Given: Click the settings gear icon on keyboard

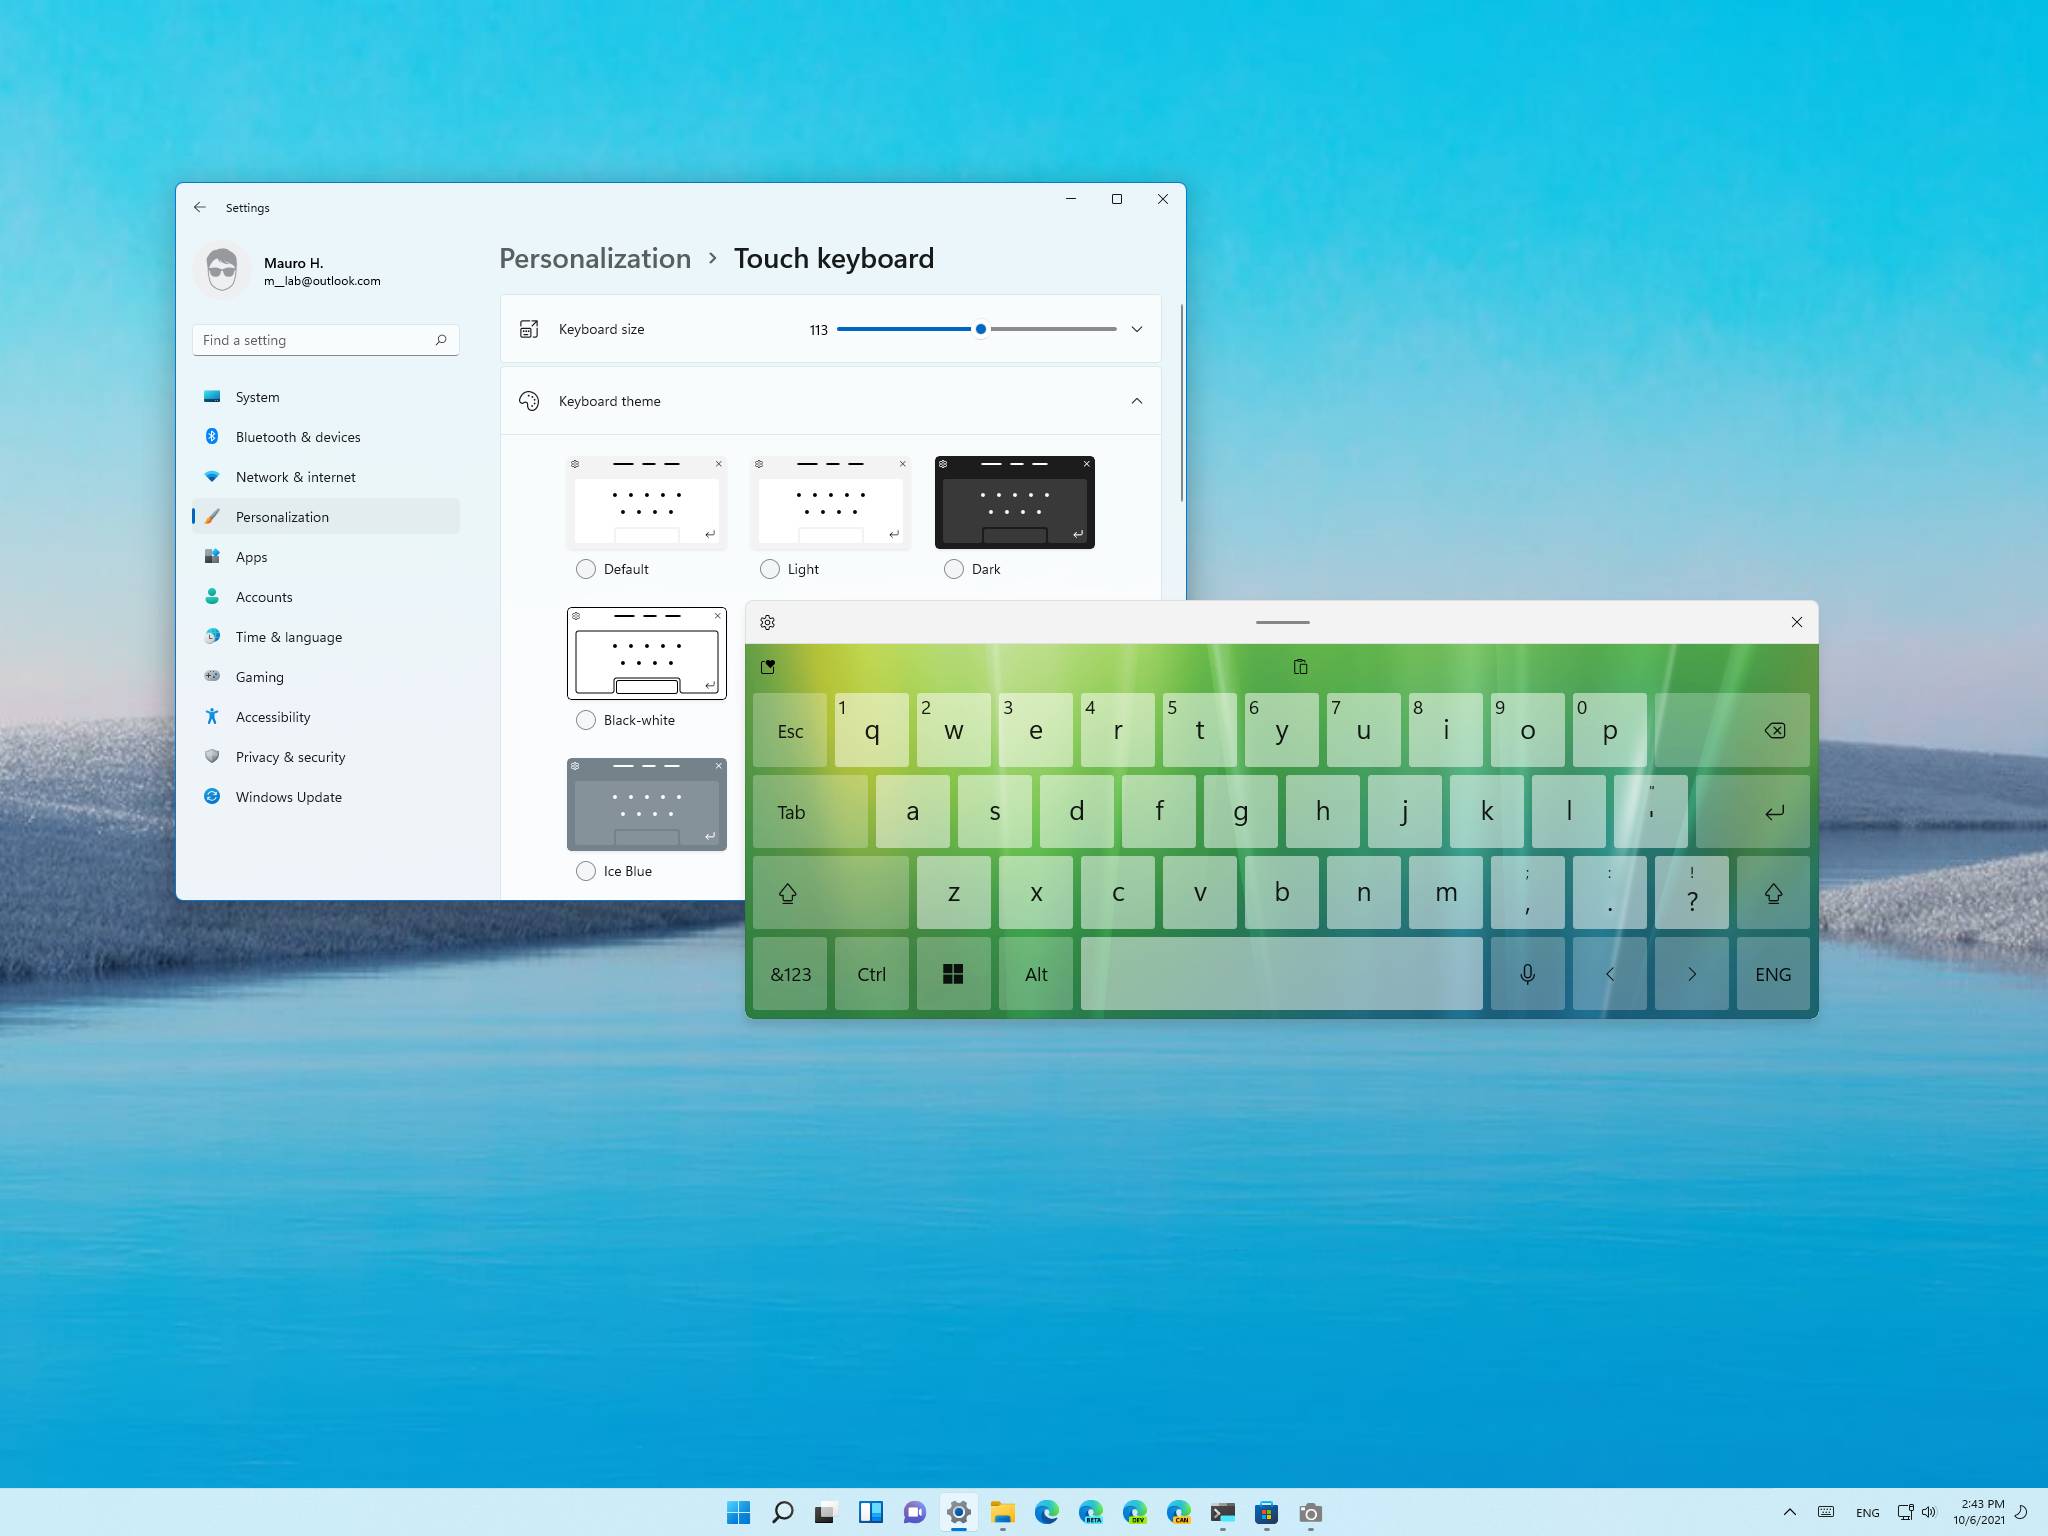Looking at the screenshot, I should (x=766, y=621).
